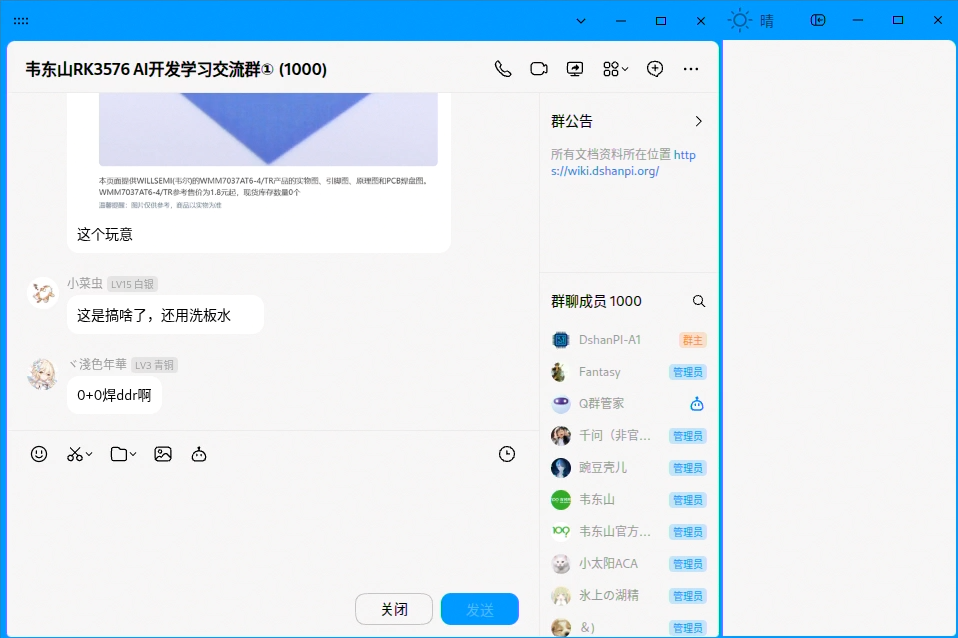Screen dimensions: 958x638
Task: Expand the group apps dropdown chevron
Action: pos(624,68)
